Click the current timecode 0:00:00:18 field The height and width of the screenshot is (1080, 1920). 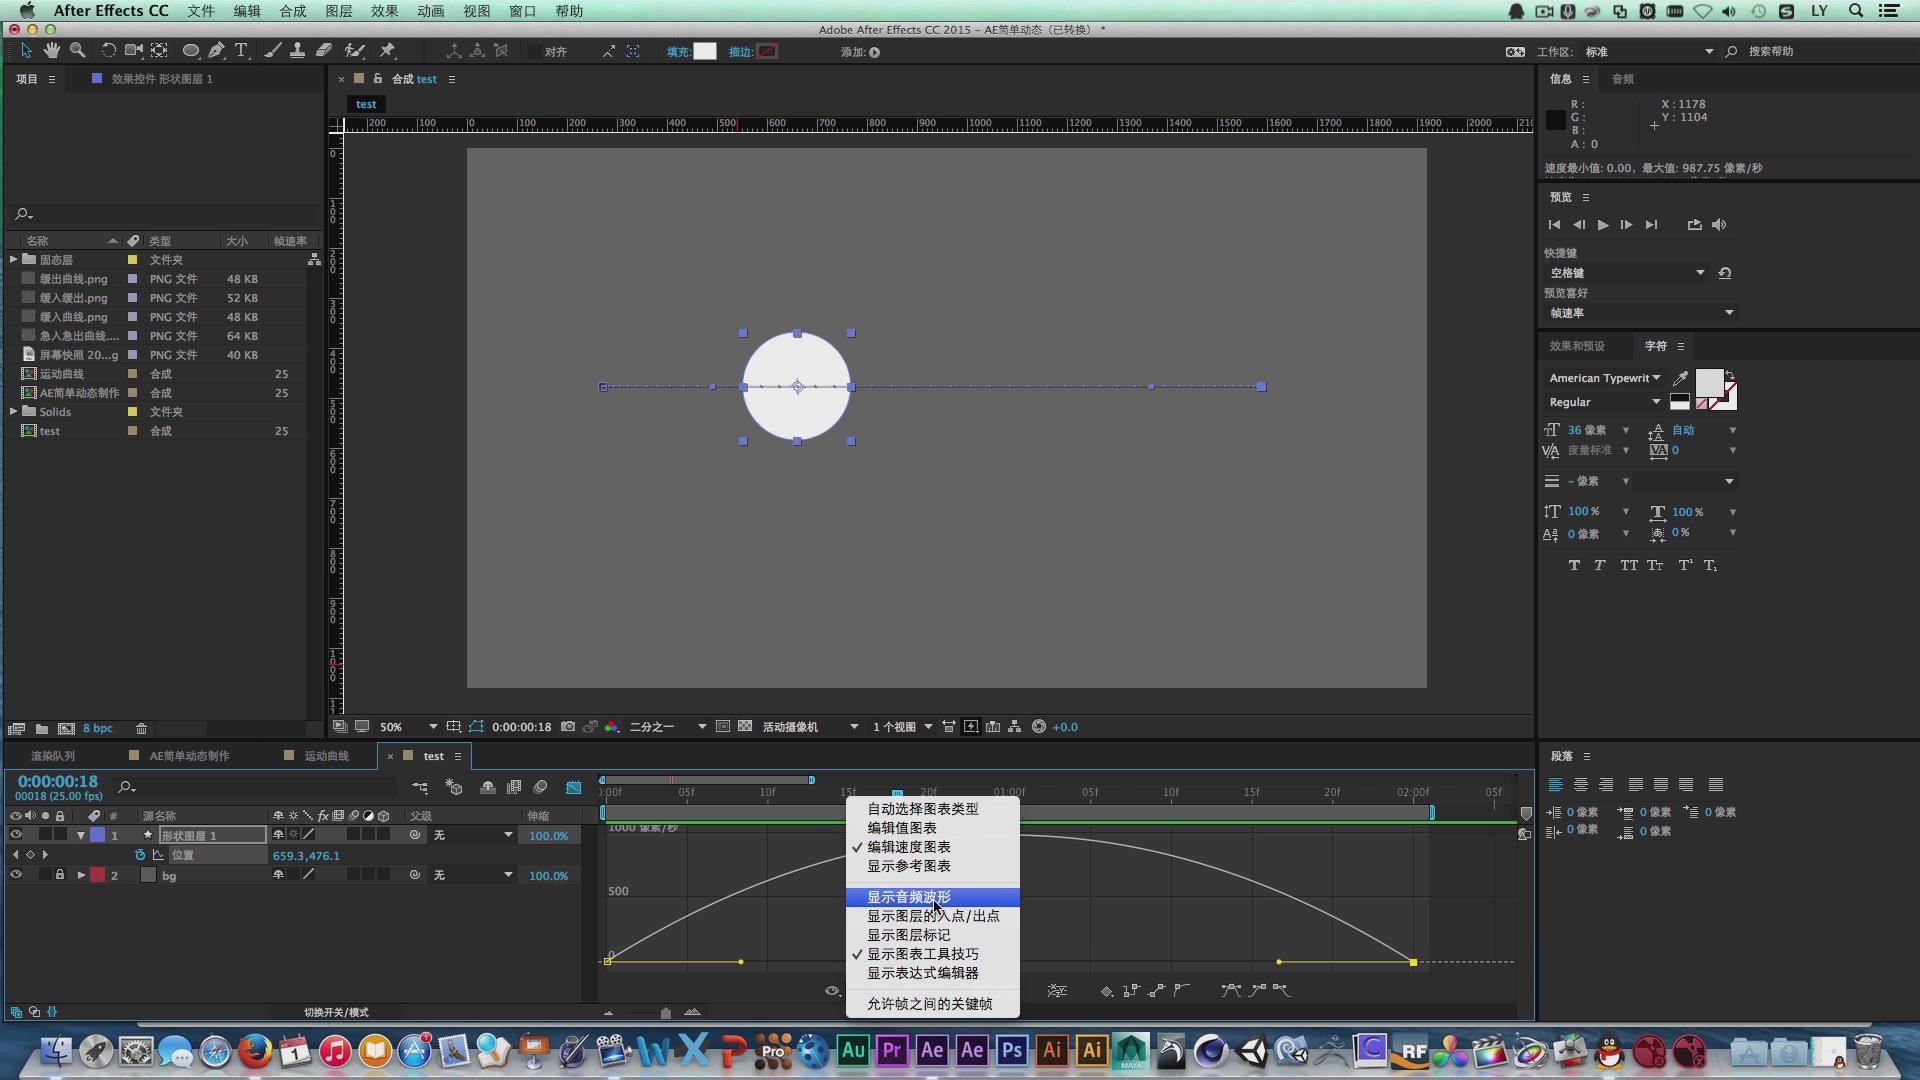tap(58, 781)
